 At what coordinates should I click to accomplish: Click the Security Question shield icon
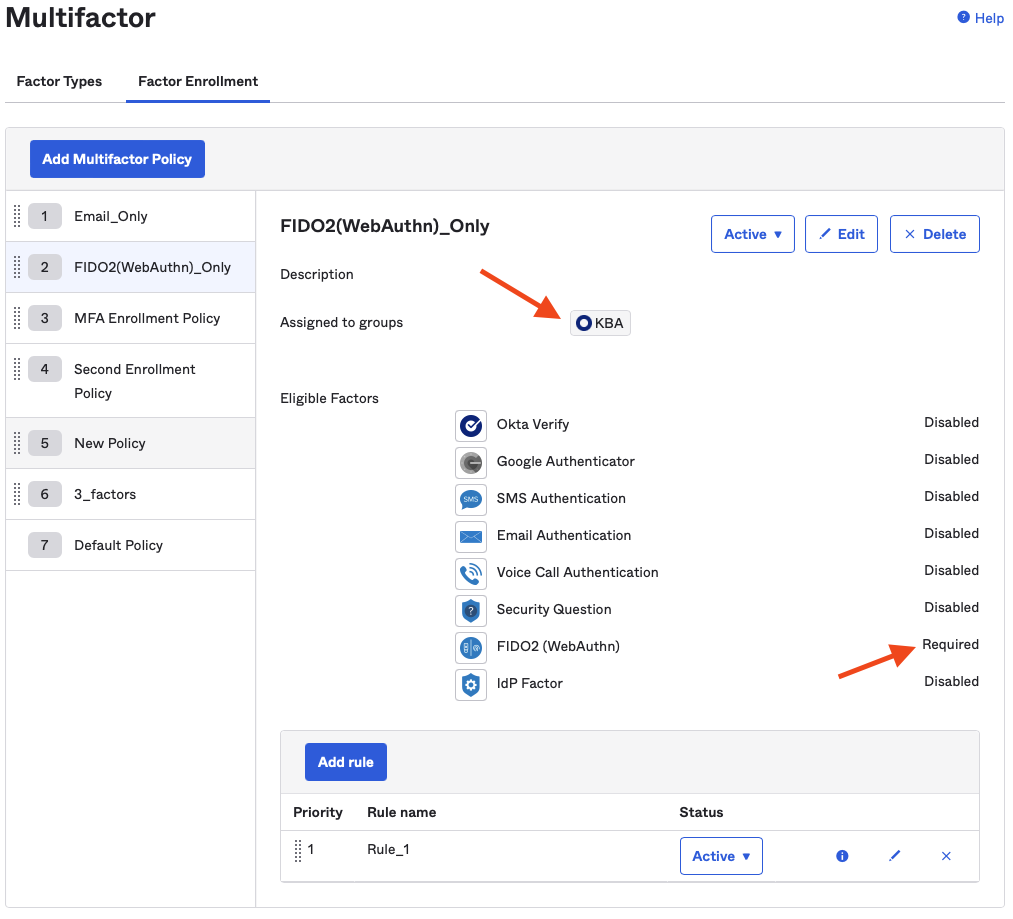pos(470,610)
